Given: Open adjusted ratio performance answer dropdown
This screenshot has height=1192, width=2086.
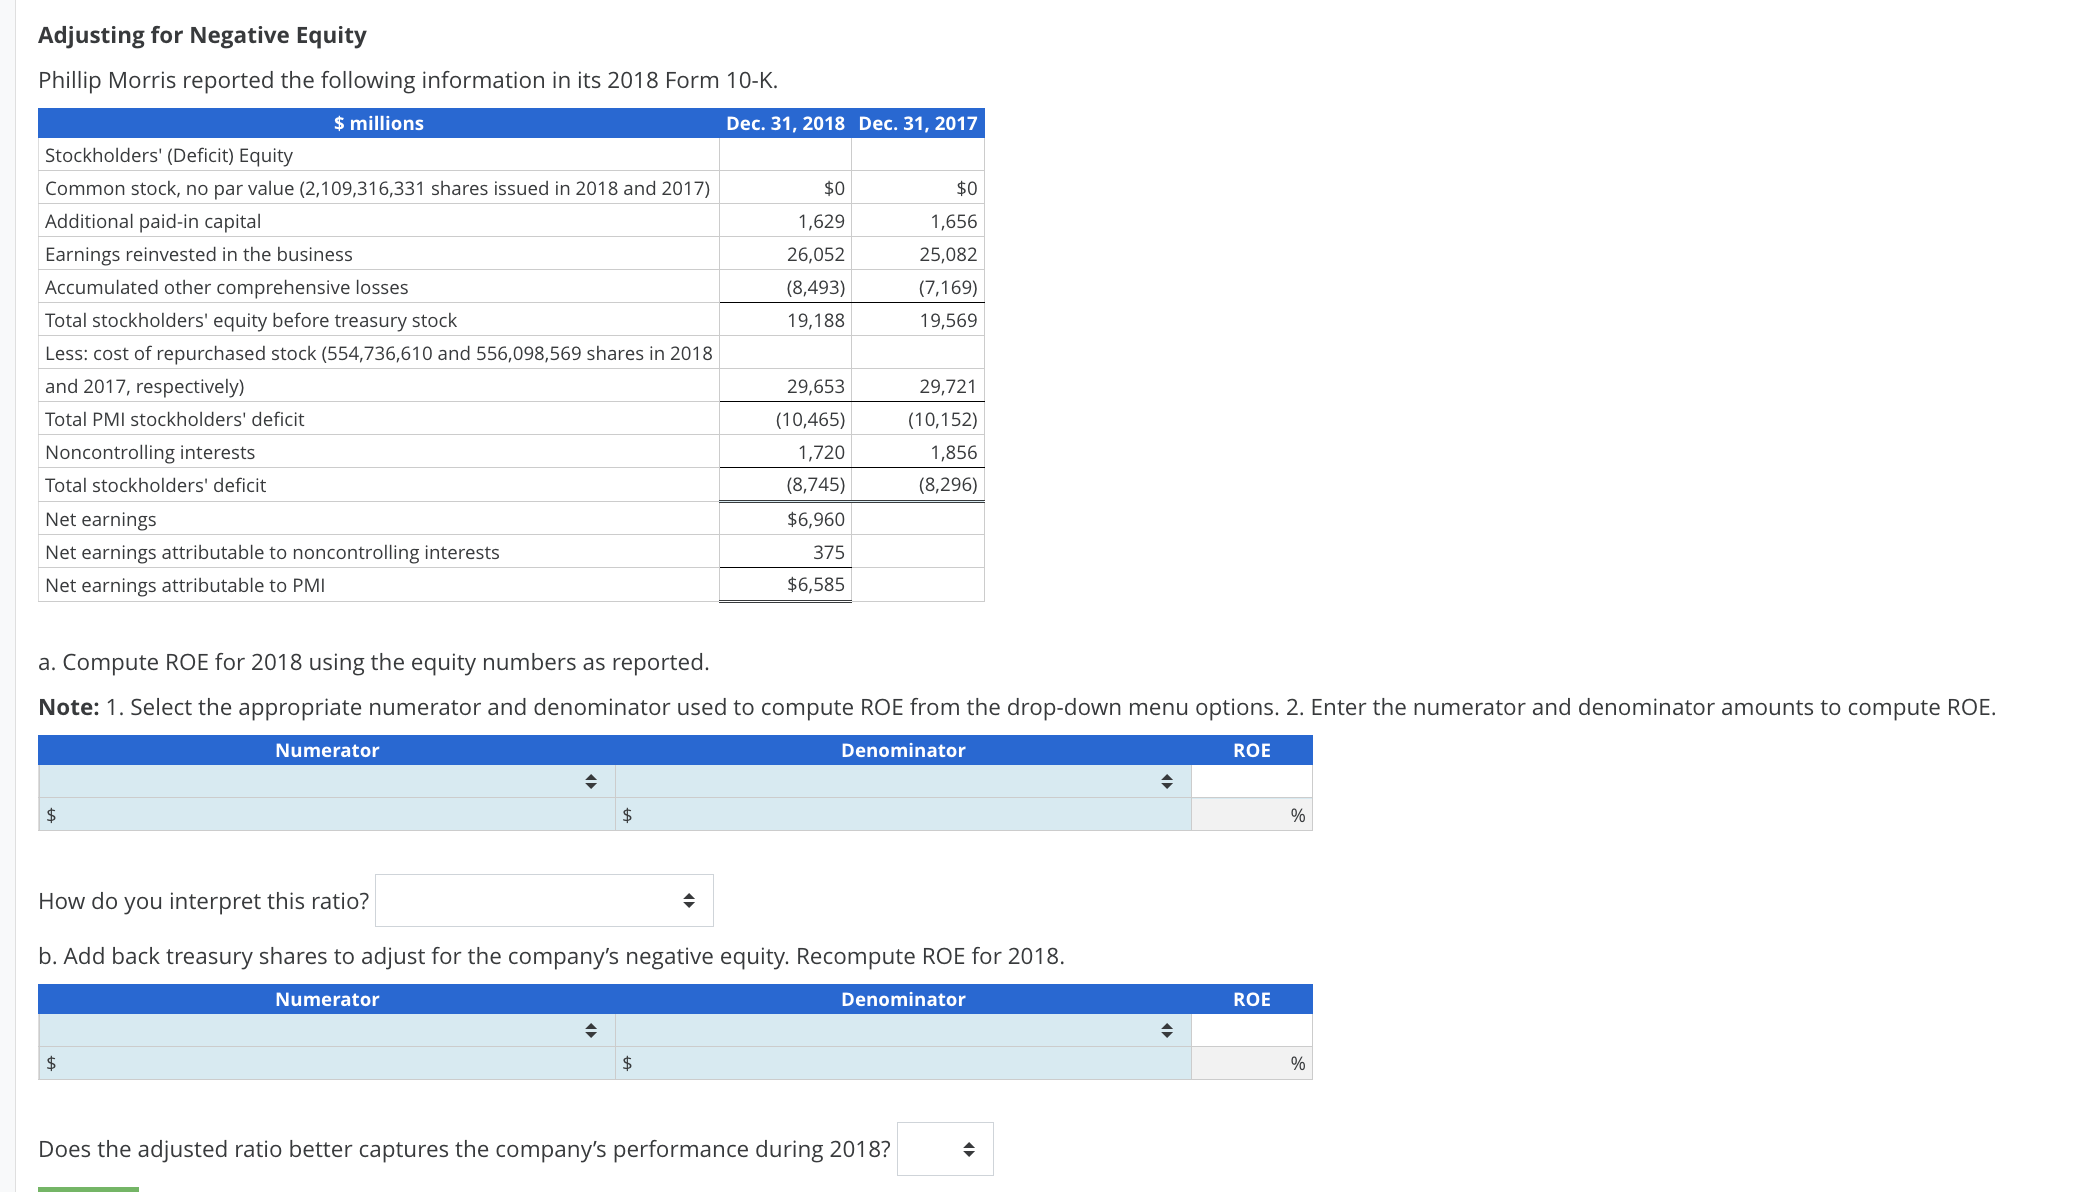Looking at the screenshot, I should [x=944, y=1149].
